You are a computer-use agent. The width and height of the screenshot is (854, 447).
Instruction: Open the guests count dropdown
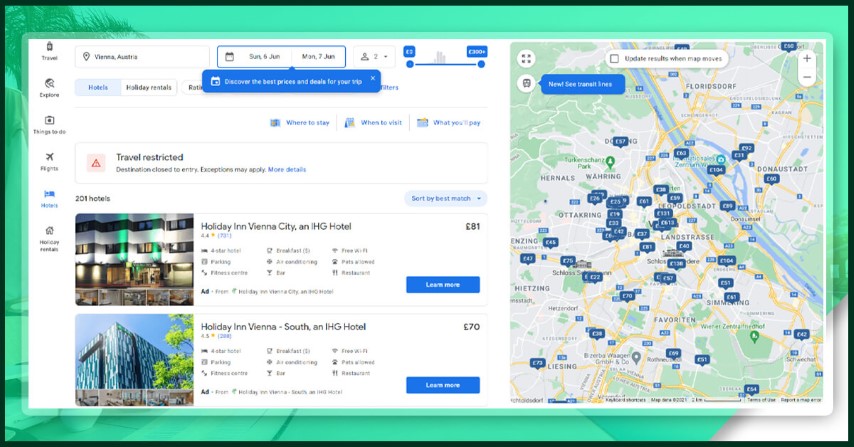coord(375,57)
